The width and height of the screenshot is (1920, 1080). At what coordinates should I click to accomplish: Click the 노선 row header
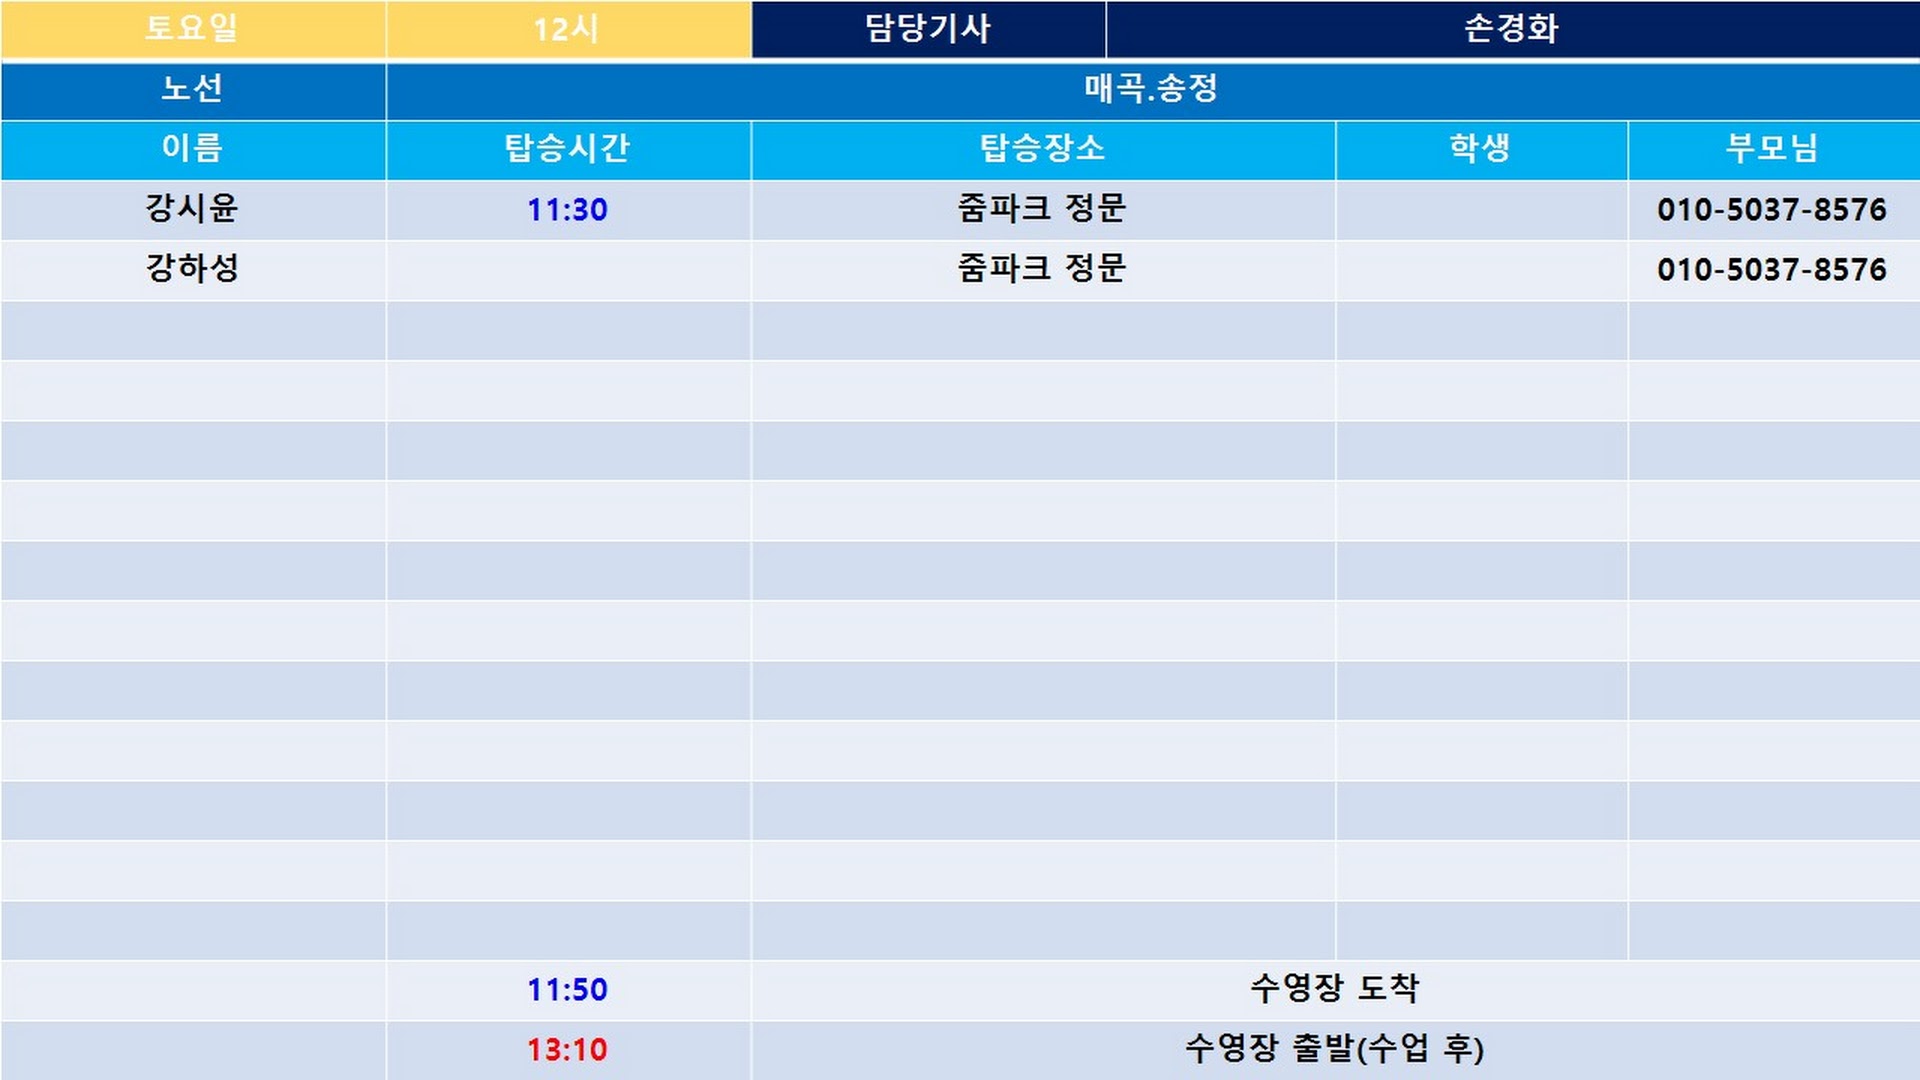tap(192, 89)
